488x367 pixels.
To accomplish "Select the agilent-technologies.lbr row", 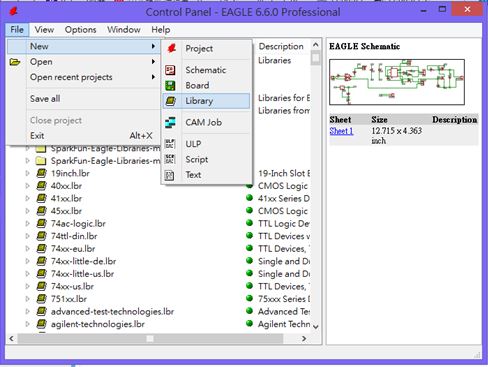I will [158, 324].
